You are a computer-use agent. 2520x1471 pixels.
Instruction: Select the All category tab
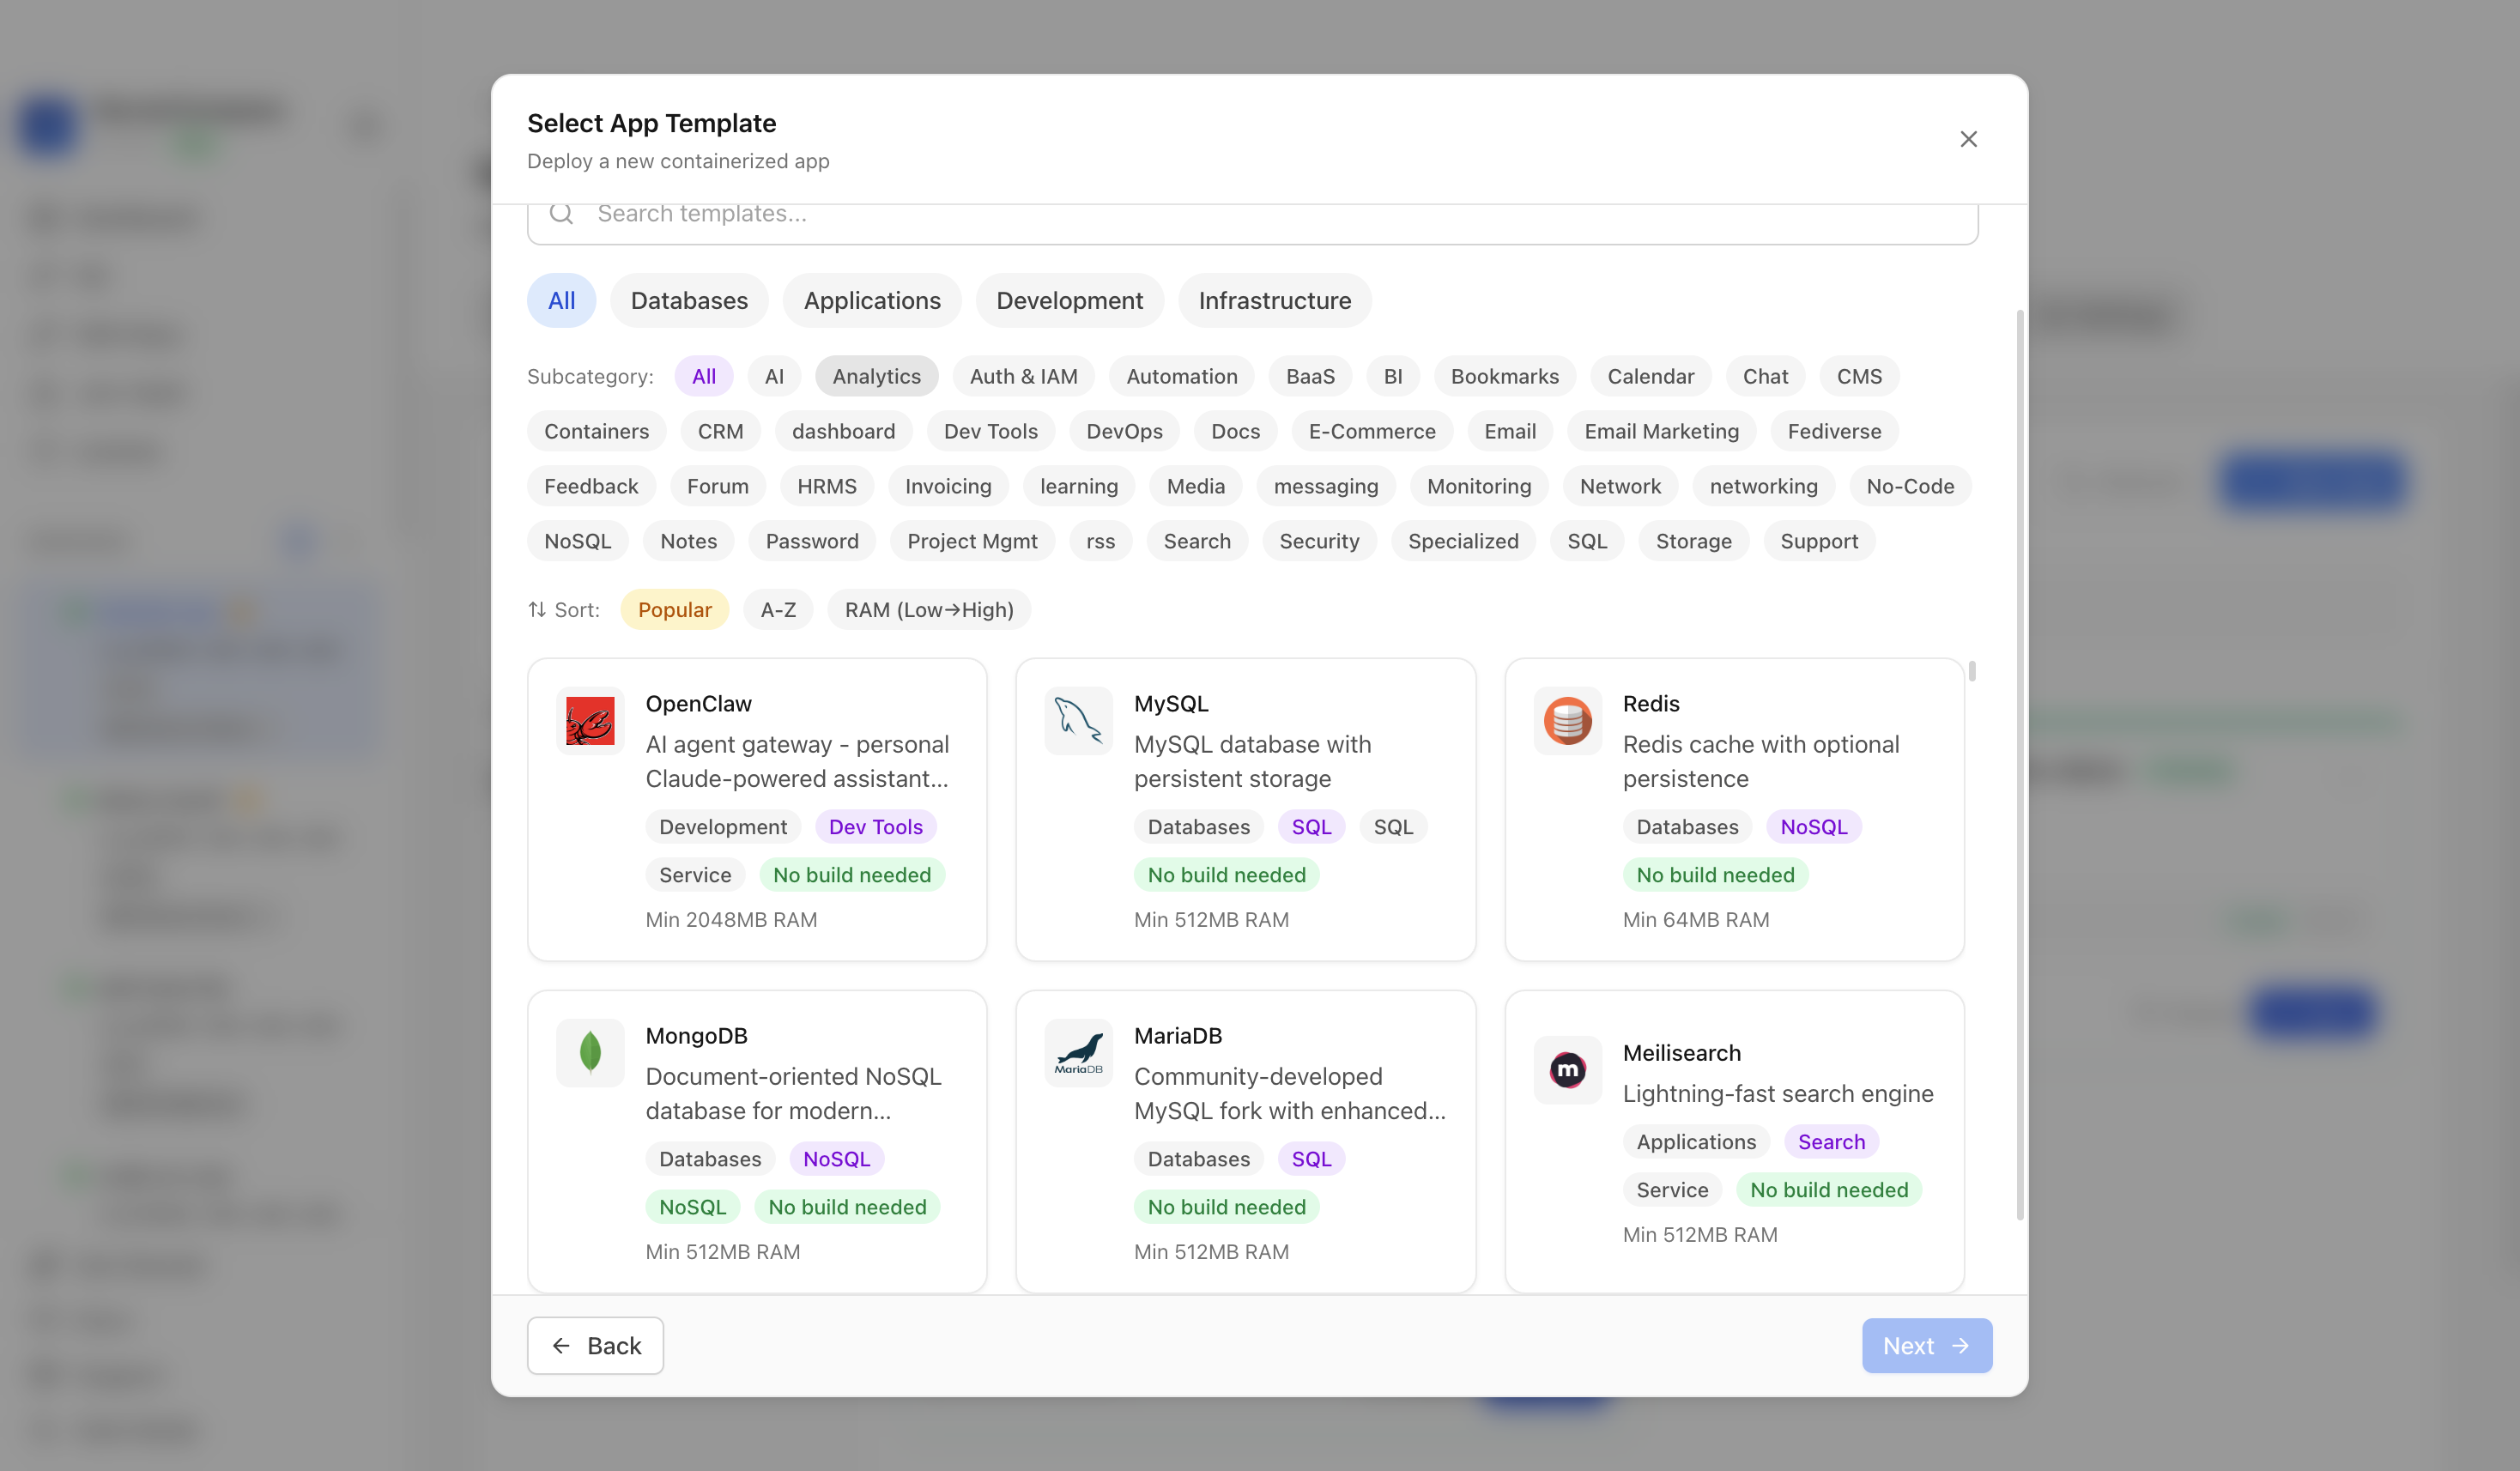point(561,300)
